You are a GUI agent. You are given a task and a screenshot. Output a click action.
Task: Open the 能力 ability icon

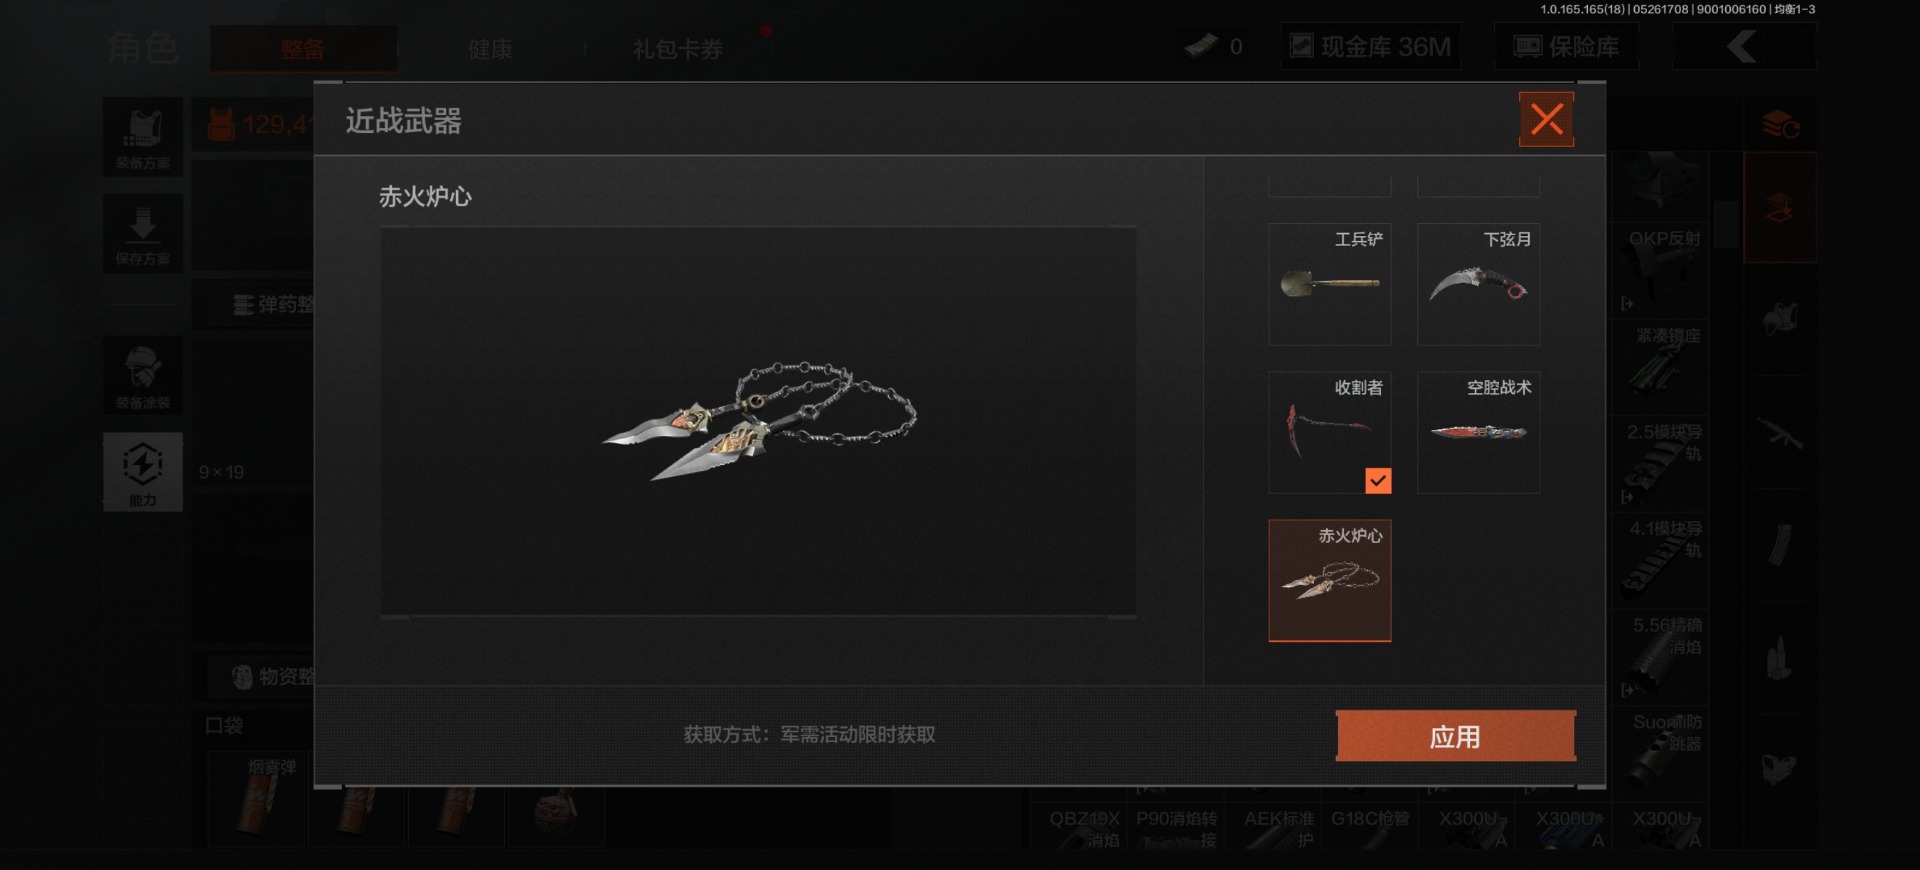tap(143, 472)
